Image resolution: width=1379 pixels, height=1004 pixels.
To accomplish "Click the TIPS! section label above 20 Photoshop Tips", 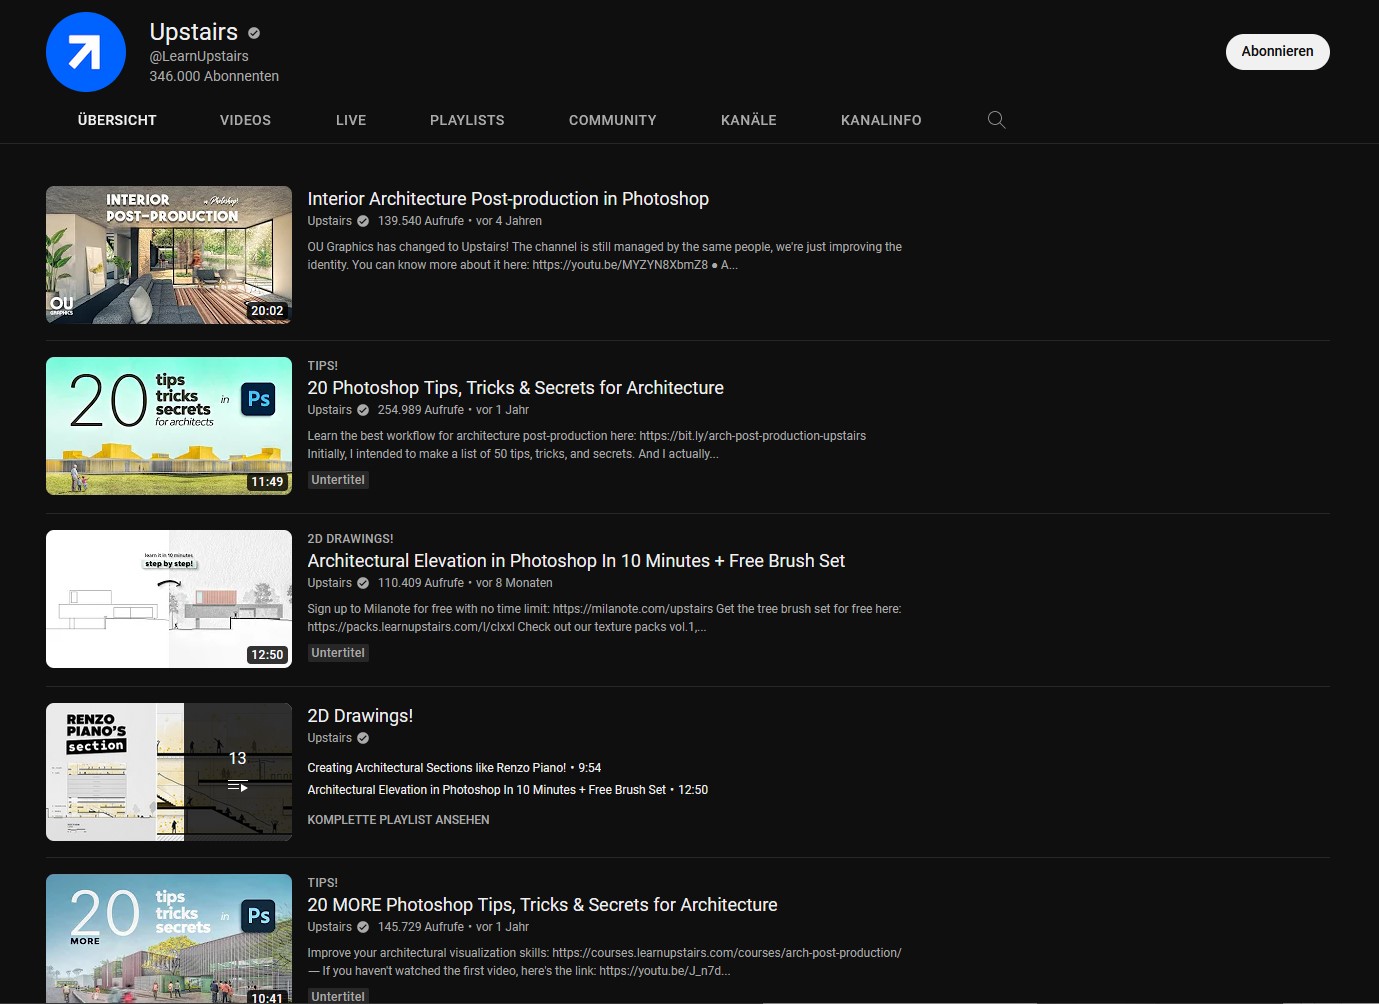I will 322,366.
